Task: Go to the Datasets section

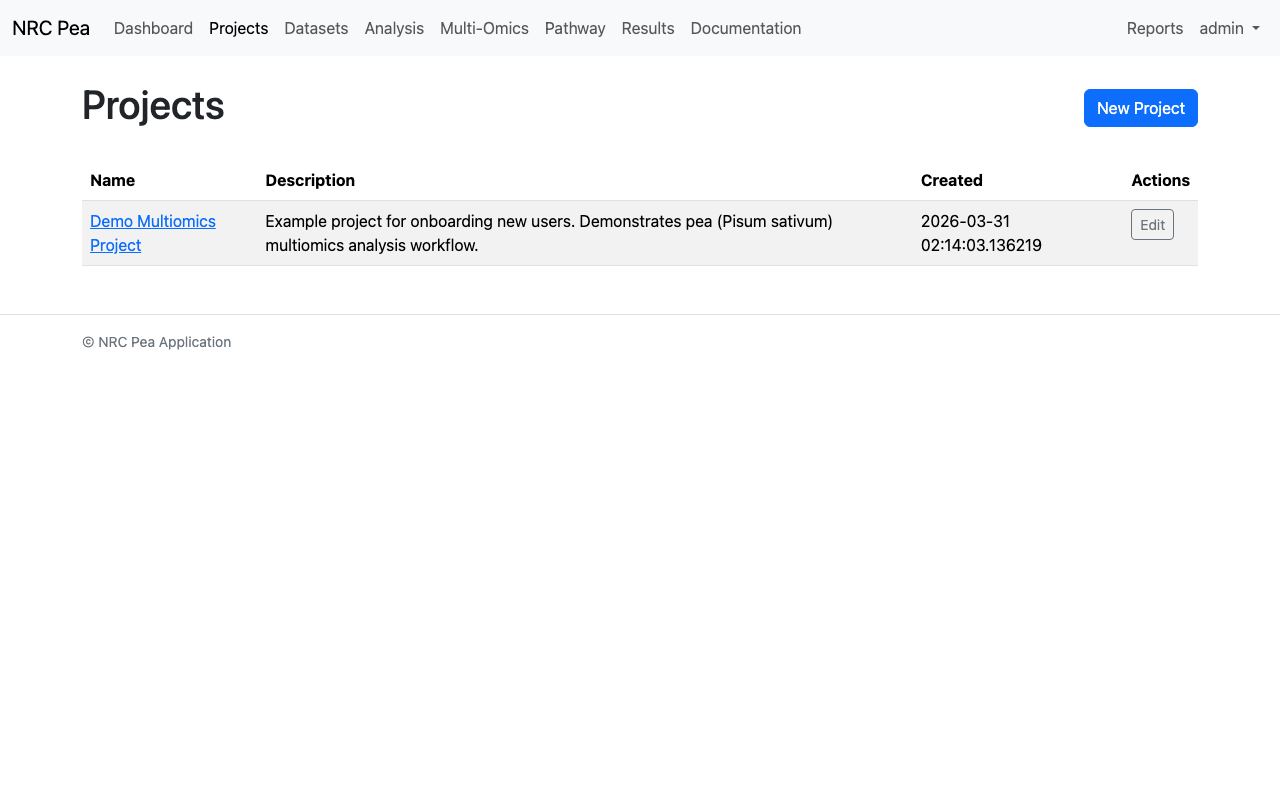Action: click(316, 28)
